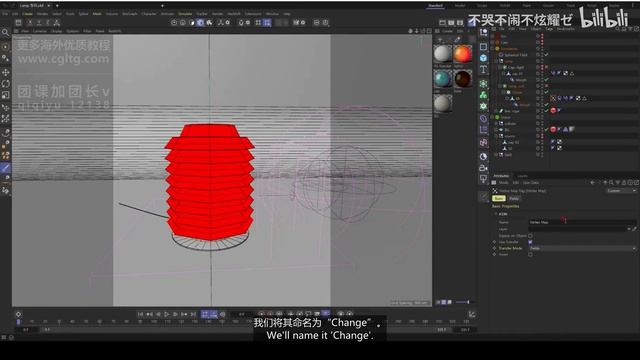Select the Spherical Field object row
The image size is (640, 360).
516,55
